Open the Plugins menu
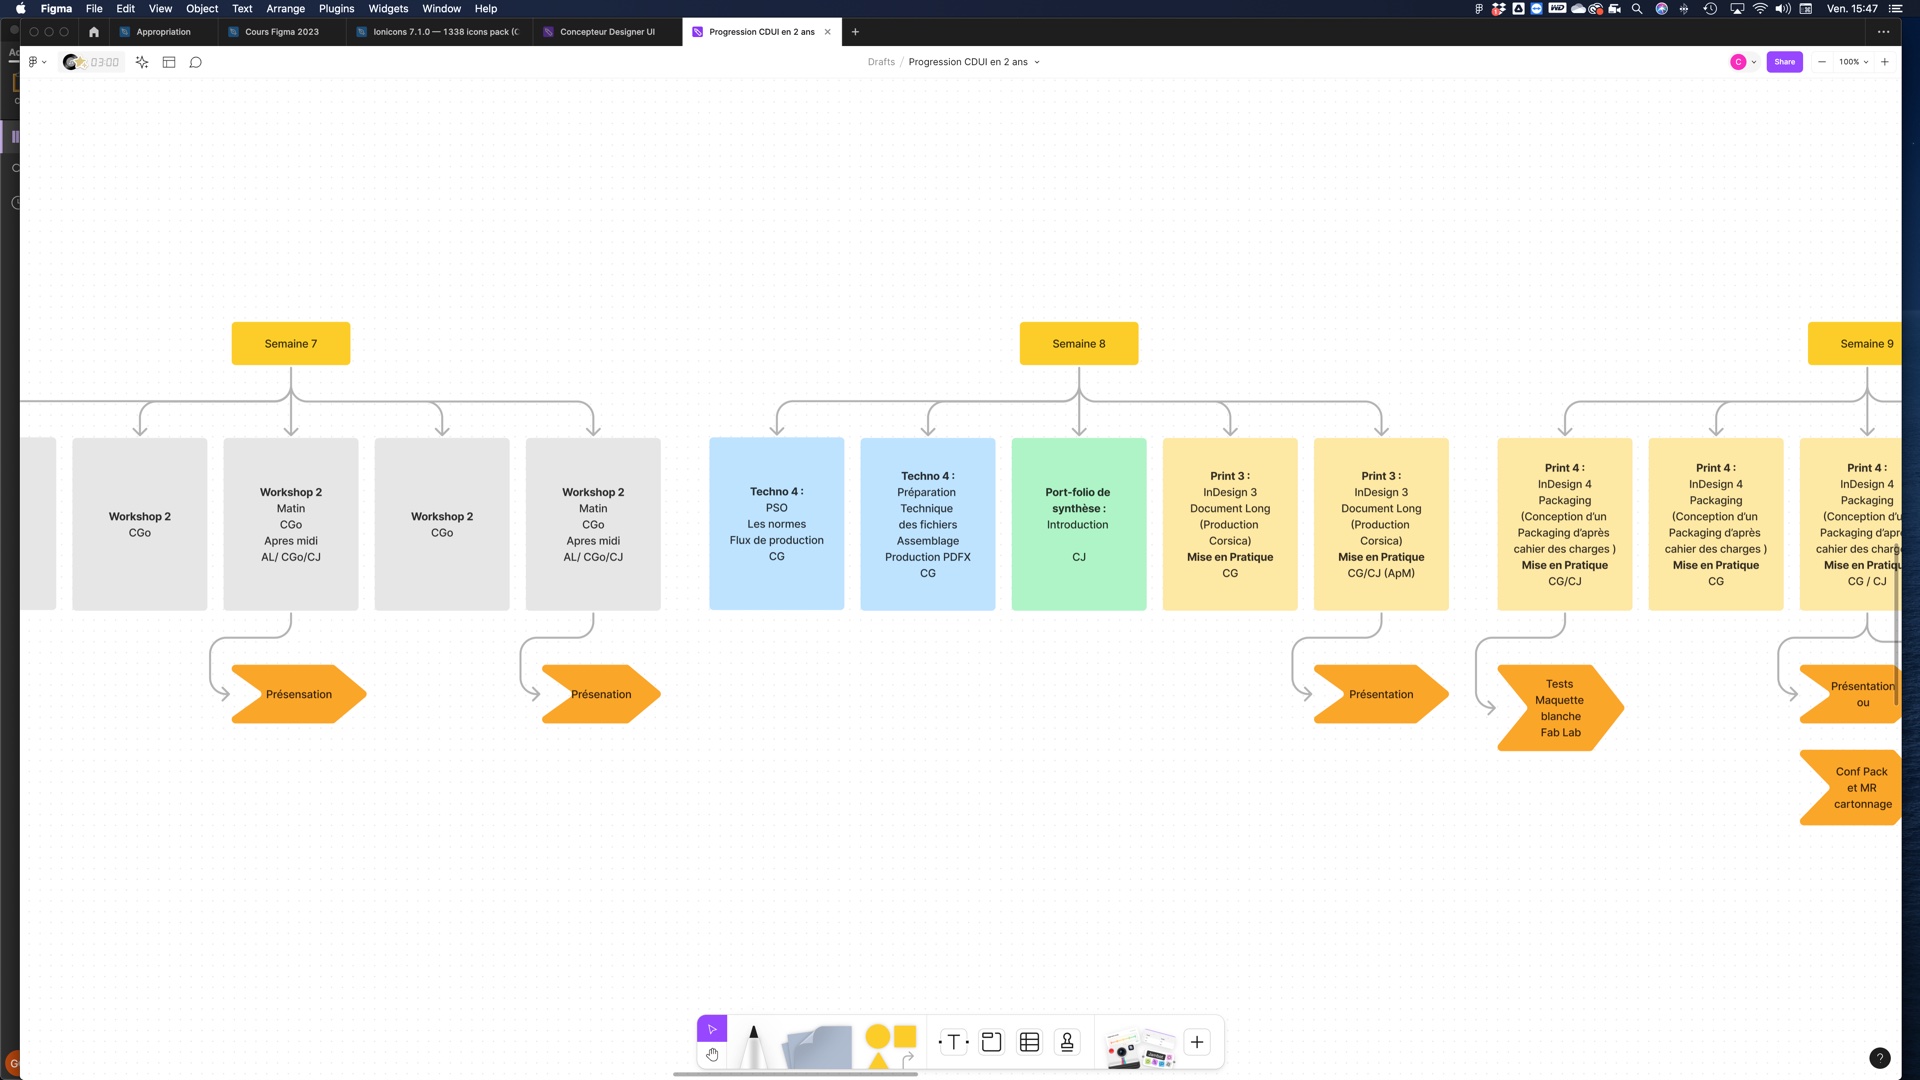 tap(336, 9)
